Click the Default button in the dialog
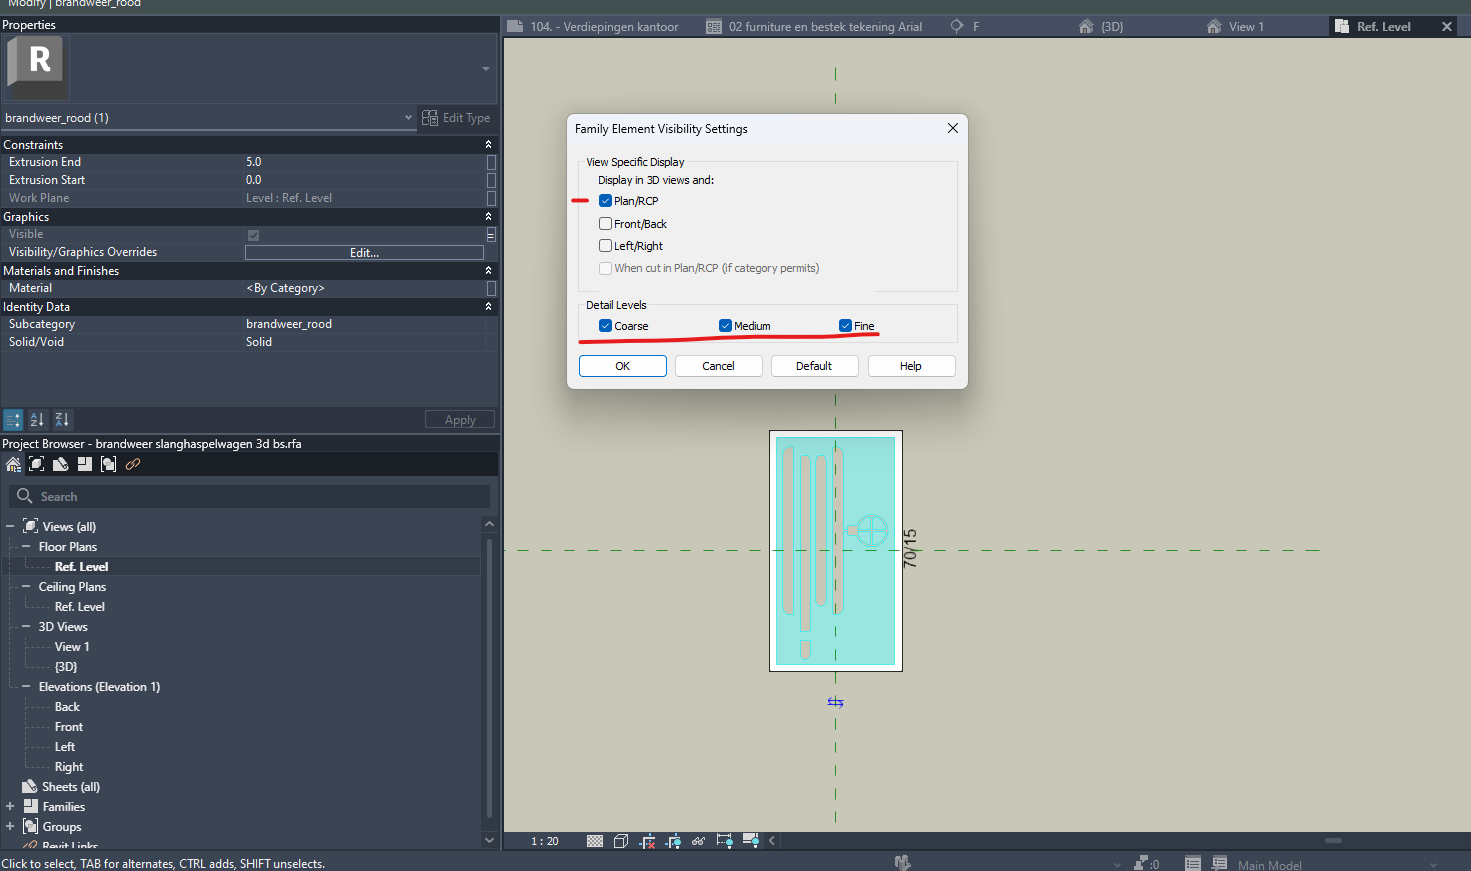 click(814, 366)
